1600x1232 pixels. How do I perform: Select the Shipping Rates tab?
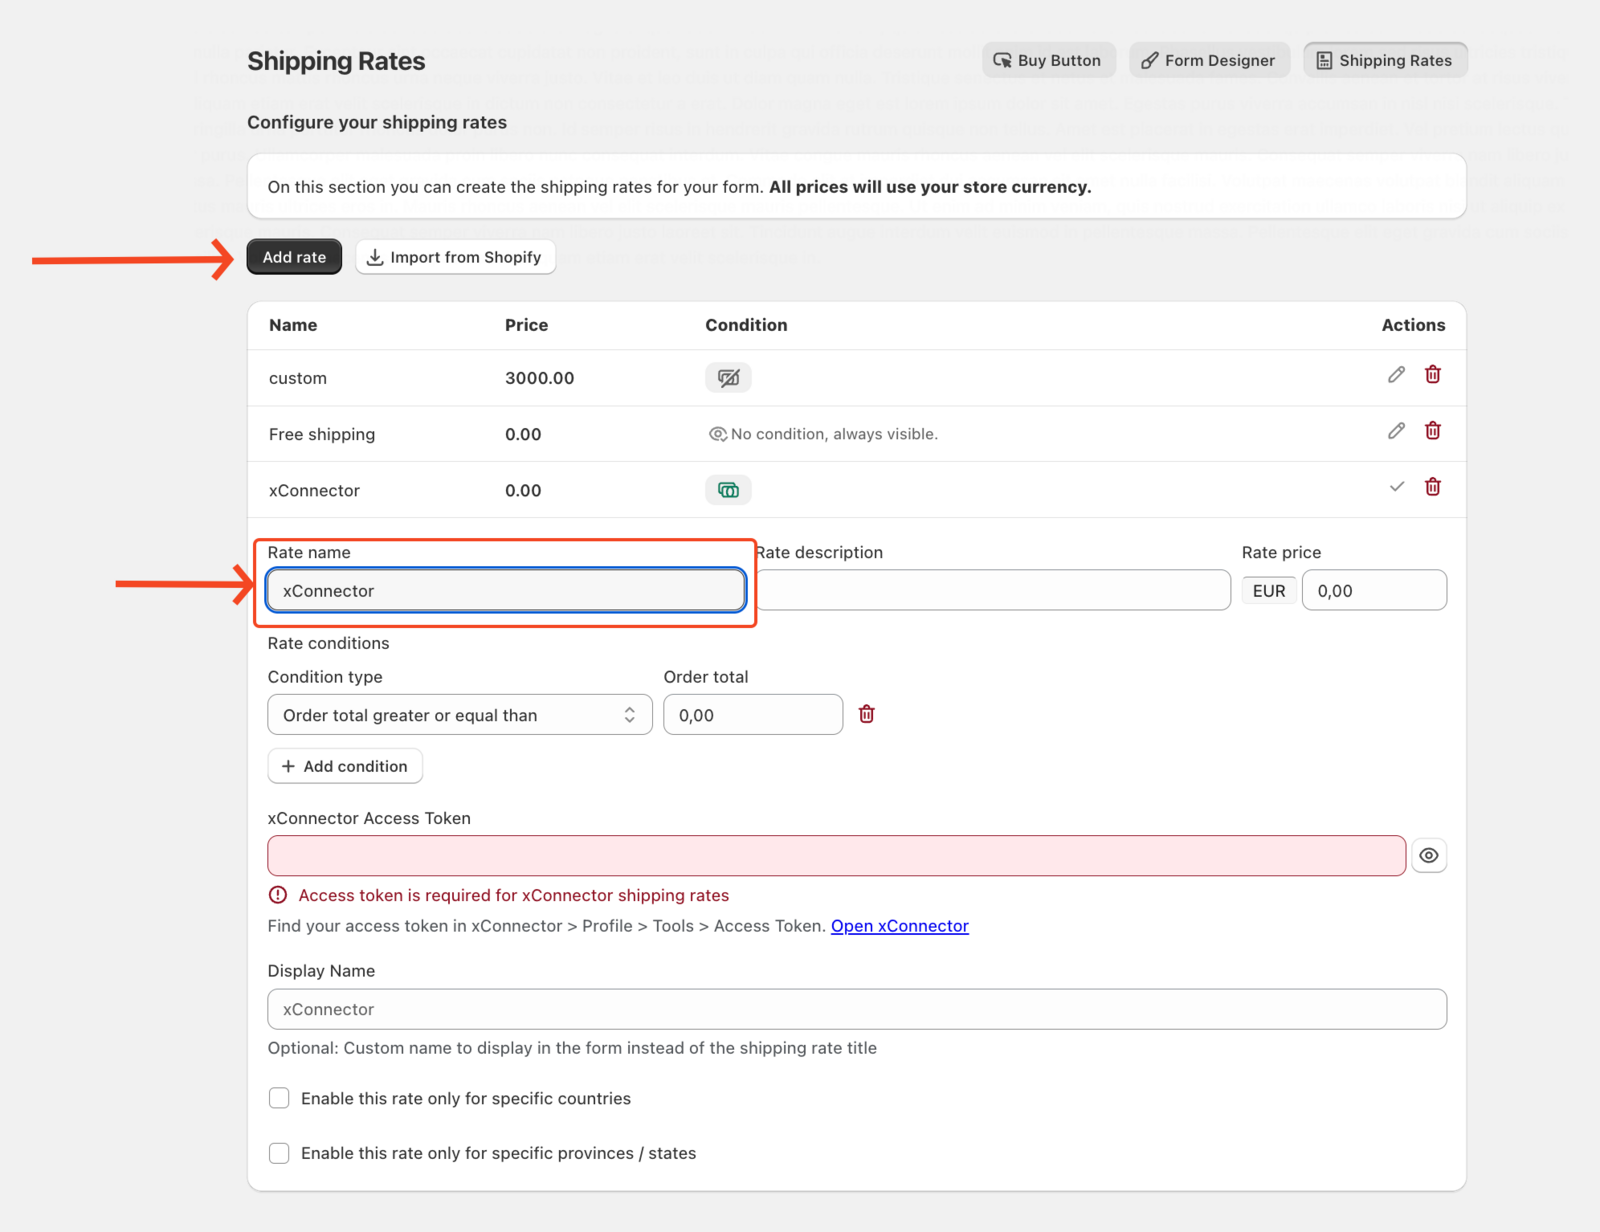pyautogui.click(x=1384, y=60)
